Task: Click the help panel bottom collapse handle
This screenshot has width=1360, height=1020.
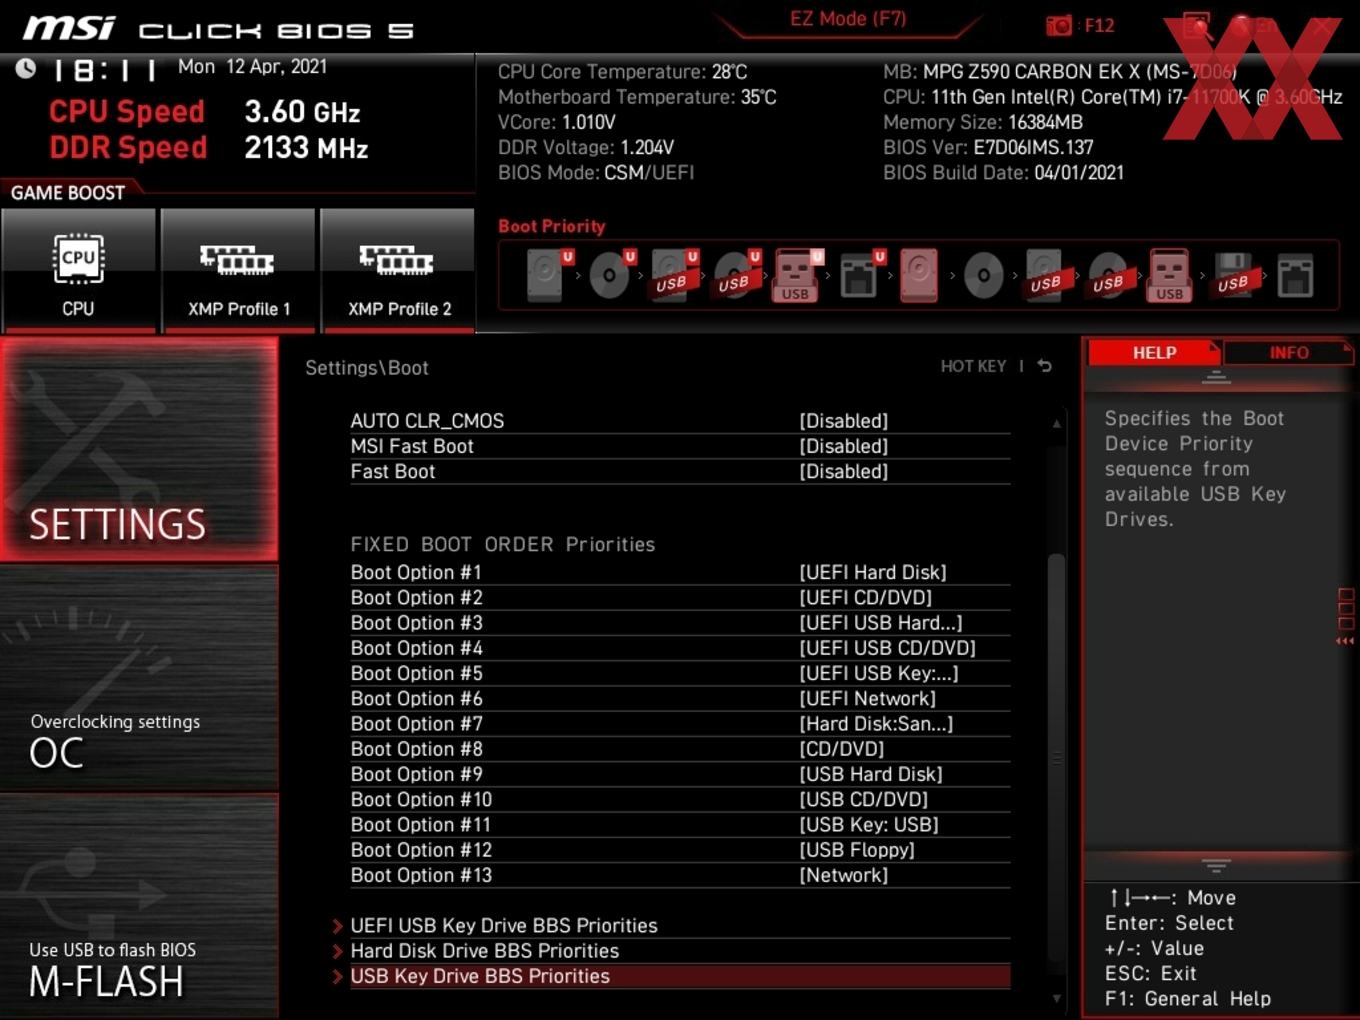Action: point(1216,865)
